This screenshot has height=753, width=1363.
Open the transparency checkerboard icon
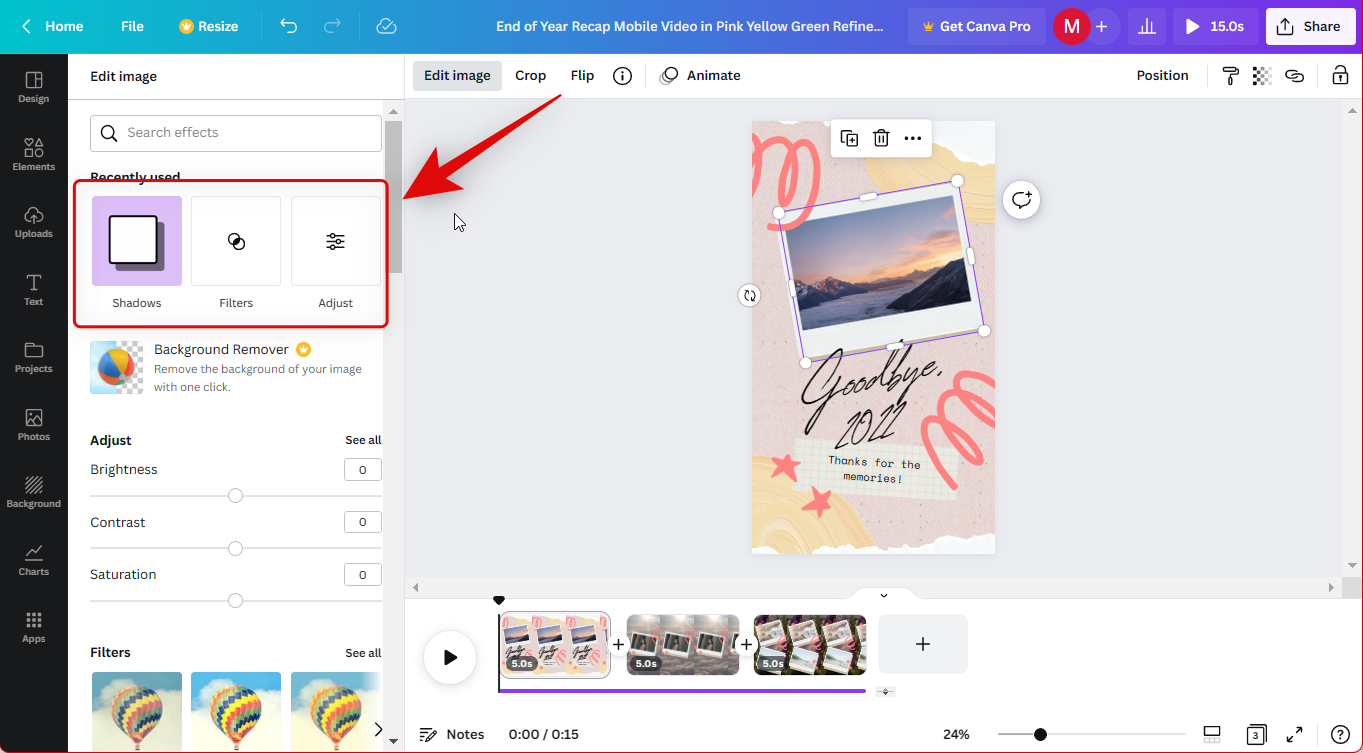(x=1262, y=76)
